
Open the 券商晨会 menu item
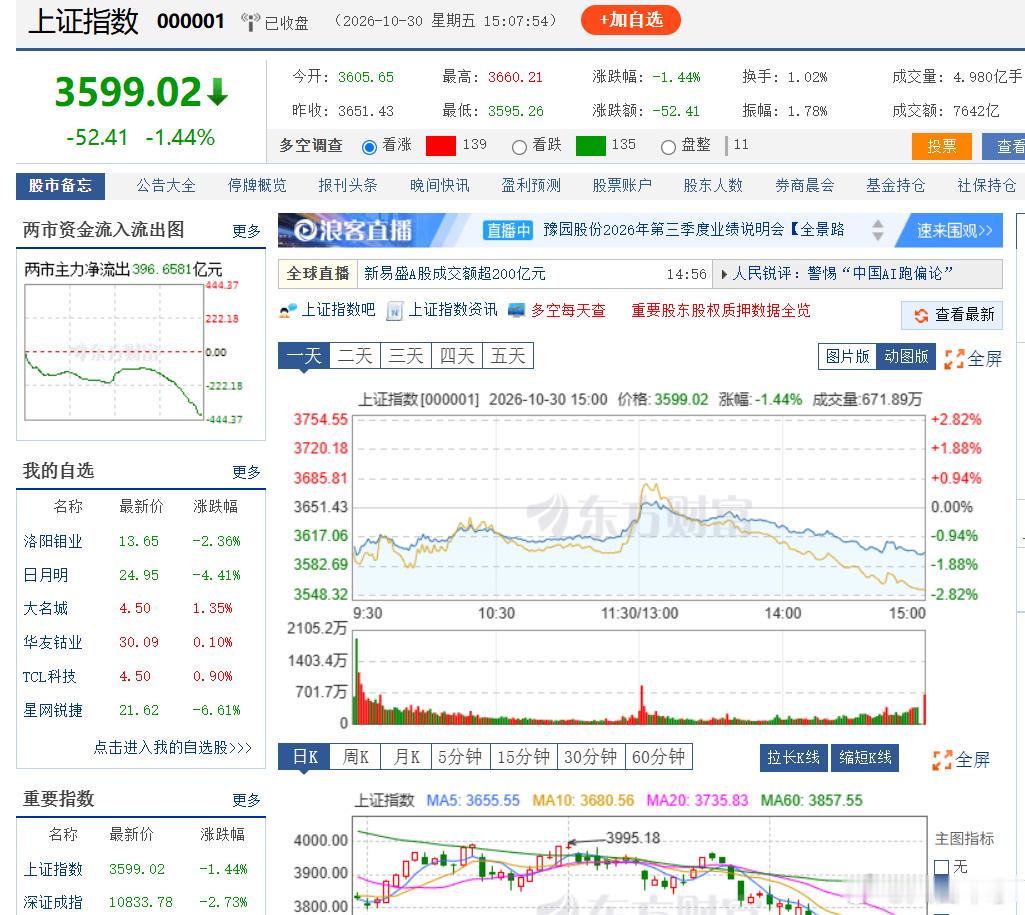click(805, 186)
